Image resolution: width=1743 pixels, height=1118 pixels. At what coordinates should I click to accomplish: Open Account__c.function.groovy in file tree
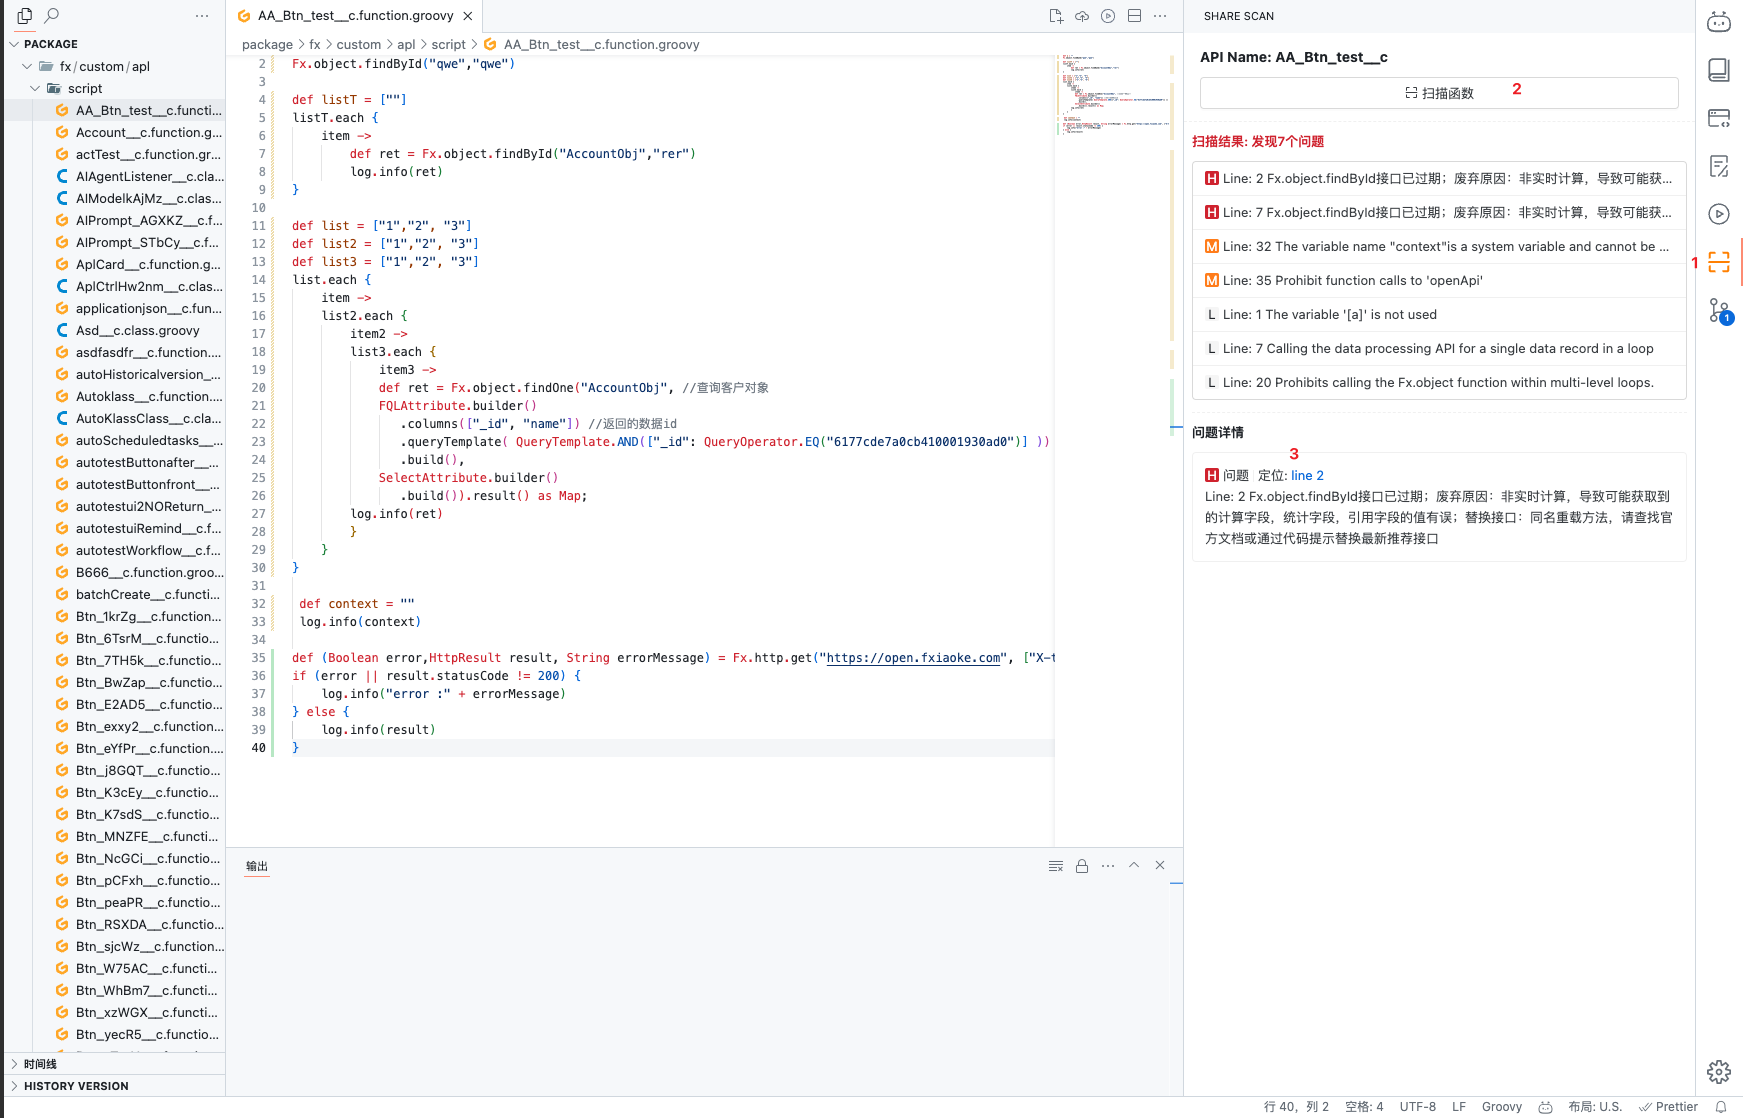pos(148,132)
